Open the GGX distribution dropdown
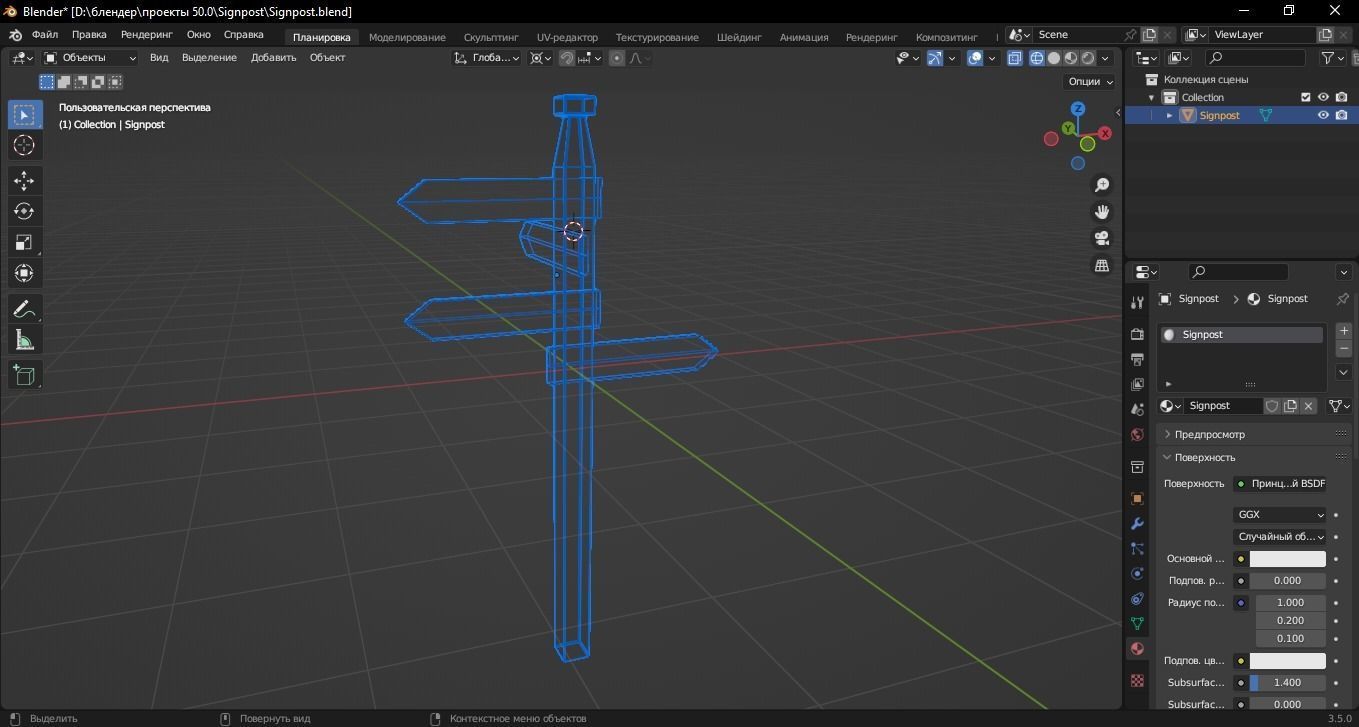1359x727 pixels. [1280, 515]
